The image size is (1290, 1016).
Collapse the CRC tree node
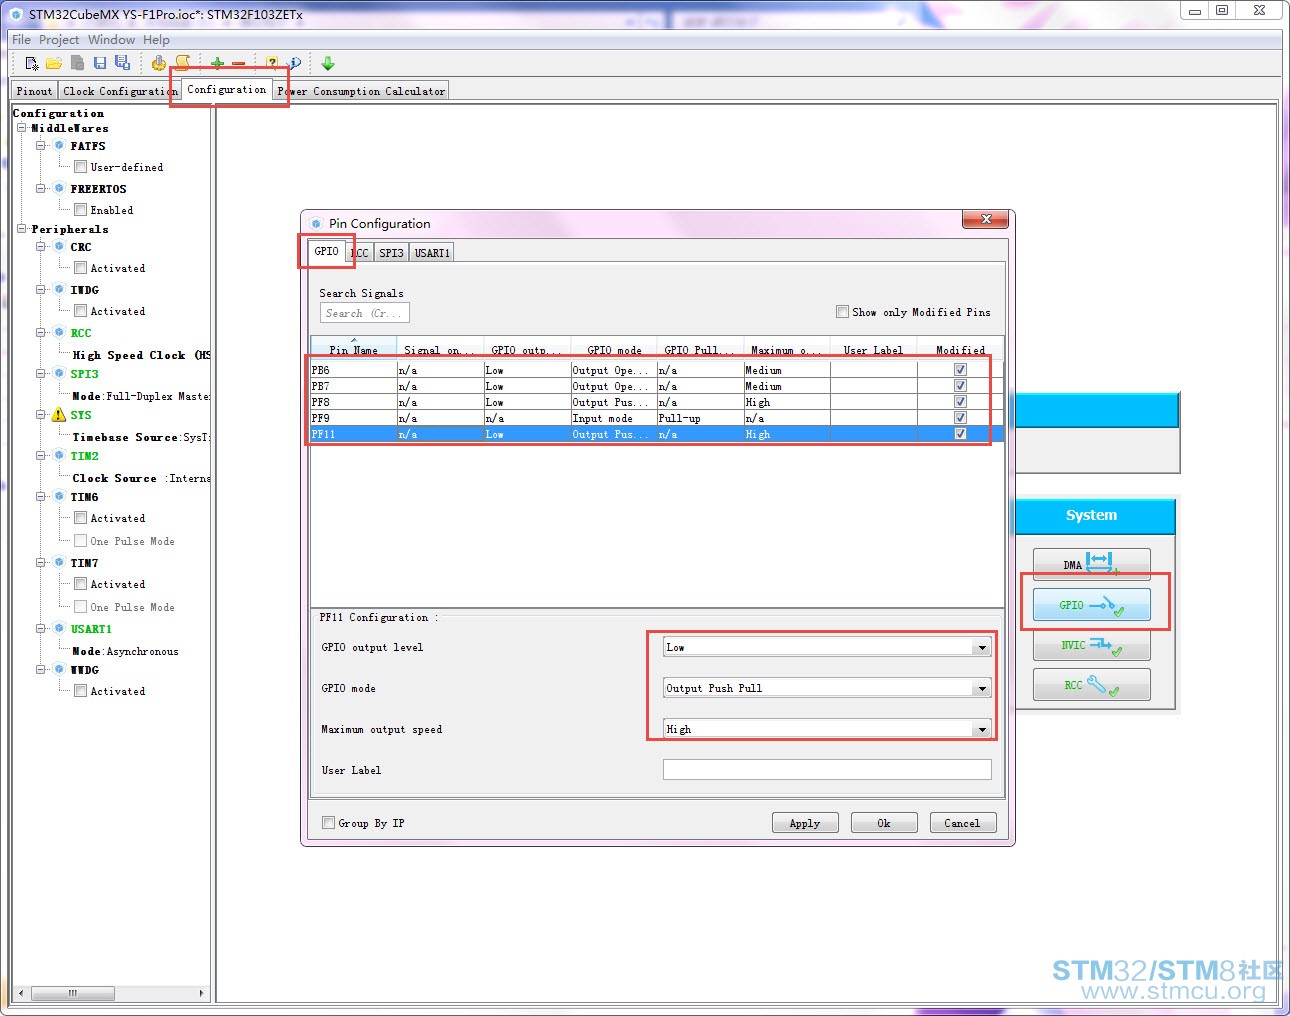pyautogui.click(x=41, y=246)
